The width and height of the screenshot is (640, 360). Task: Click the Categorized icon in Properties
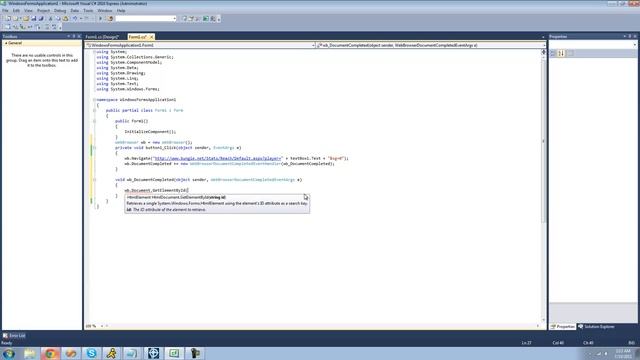coord(553,53)
